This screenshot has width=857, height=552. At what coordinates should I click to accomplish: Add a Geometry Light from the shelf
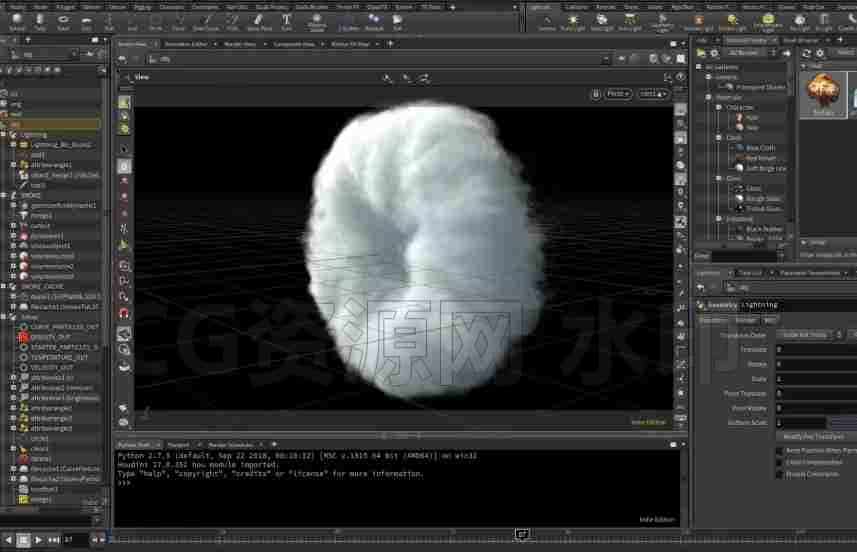pyautogui.click(x=662, y=22)
